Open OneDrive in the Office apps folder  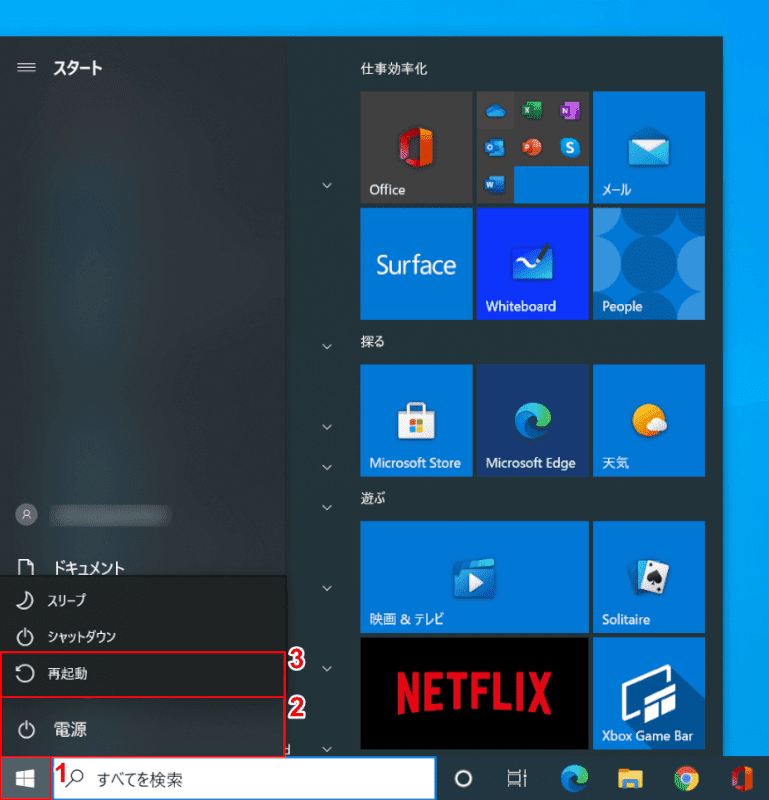click(x=495, y=110)
